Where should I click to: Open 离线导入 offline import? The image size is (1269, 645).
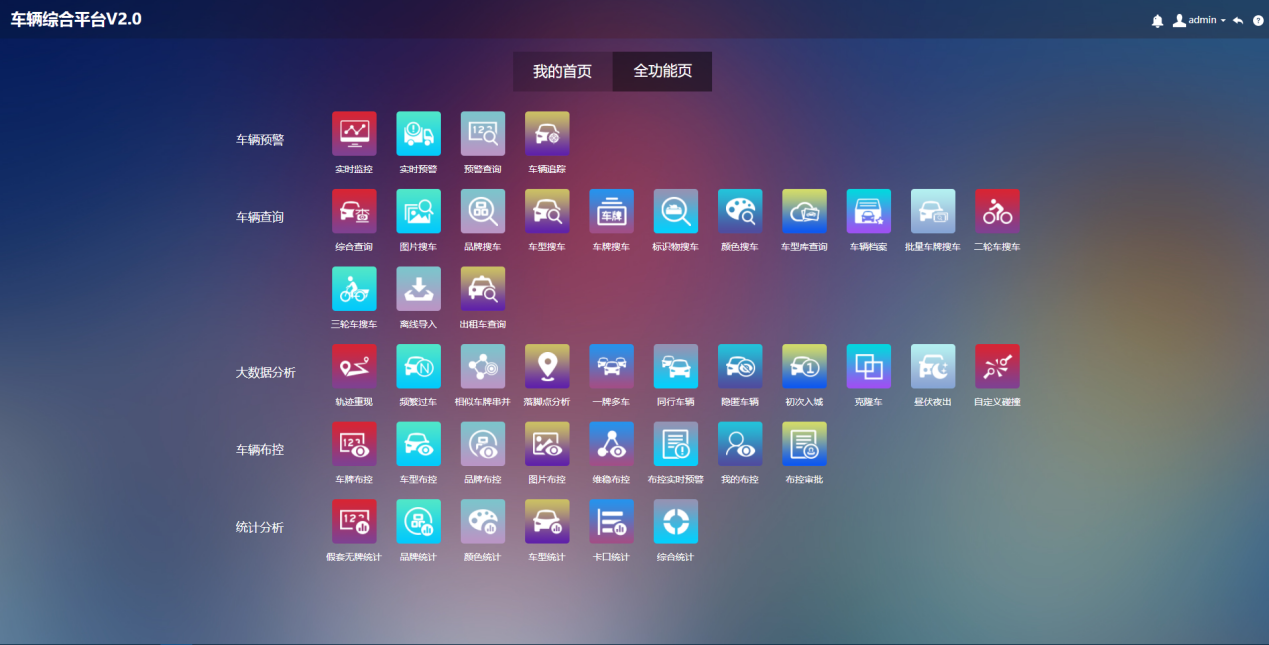coord(418,289)
